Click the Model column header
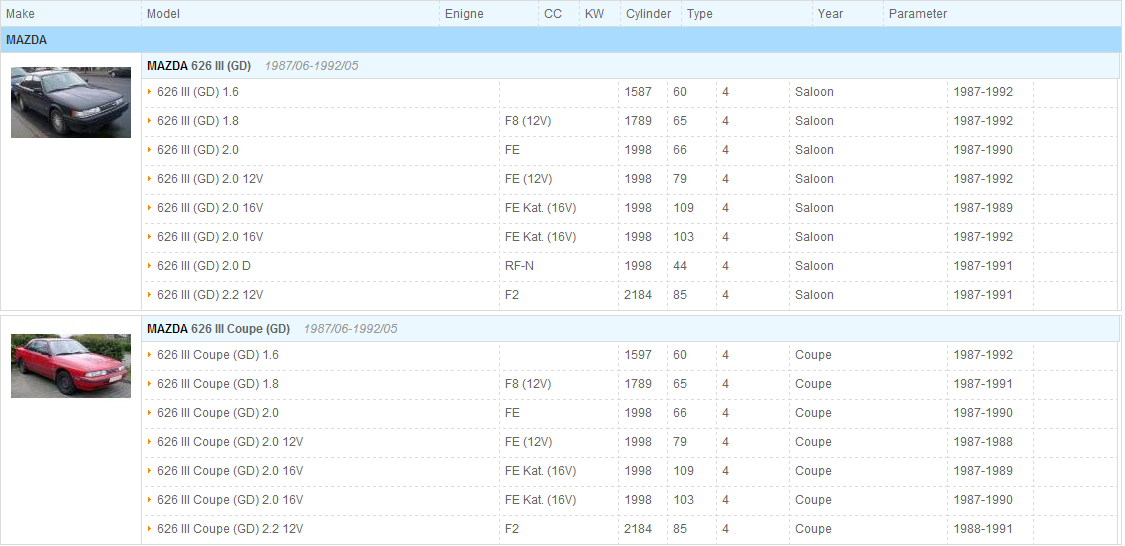This screenshot has height=546, width=1125. [x=163, y=14]
